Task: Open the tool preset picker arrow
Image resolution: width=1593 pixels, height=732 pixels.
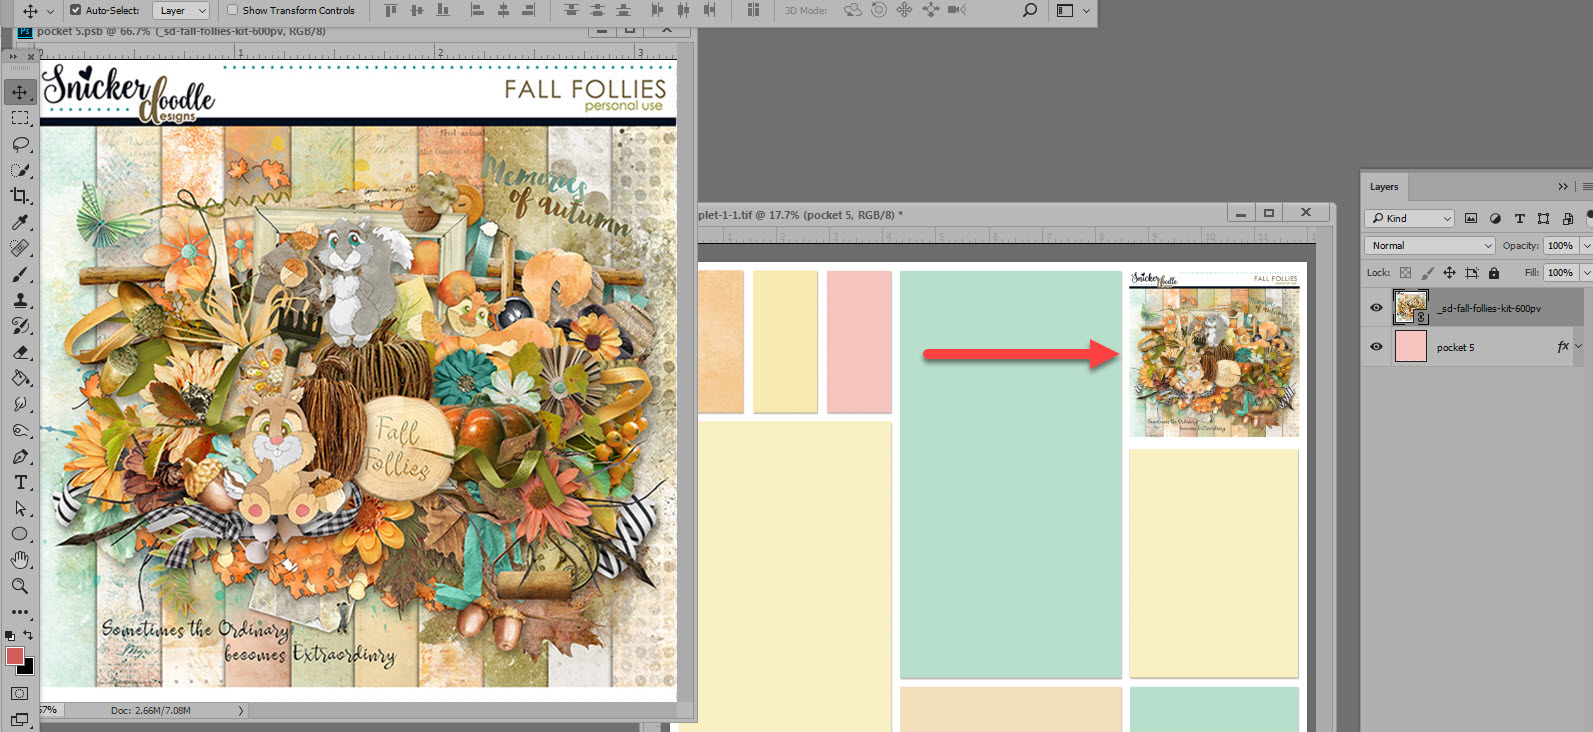Action: coord(50,11)
